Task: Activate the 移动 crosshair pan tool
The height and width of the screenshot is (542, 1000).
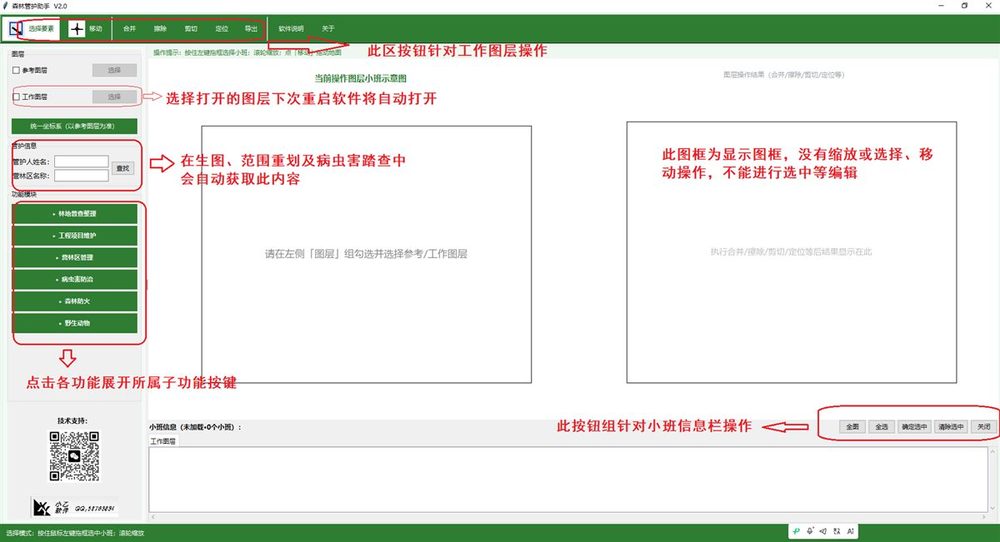Action: pyautogui.click(x=86, y=29)
